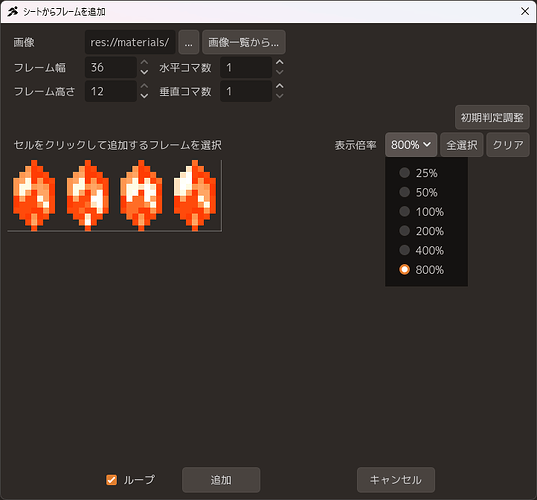Decrease フレーム幅 with the down arrow
The height and width of the screenshot is (500, 537).
[x=145, y=72]
